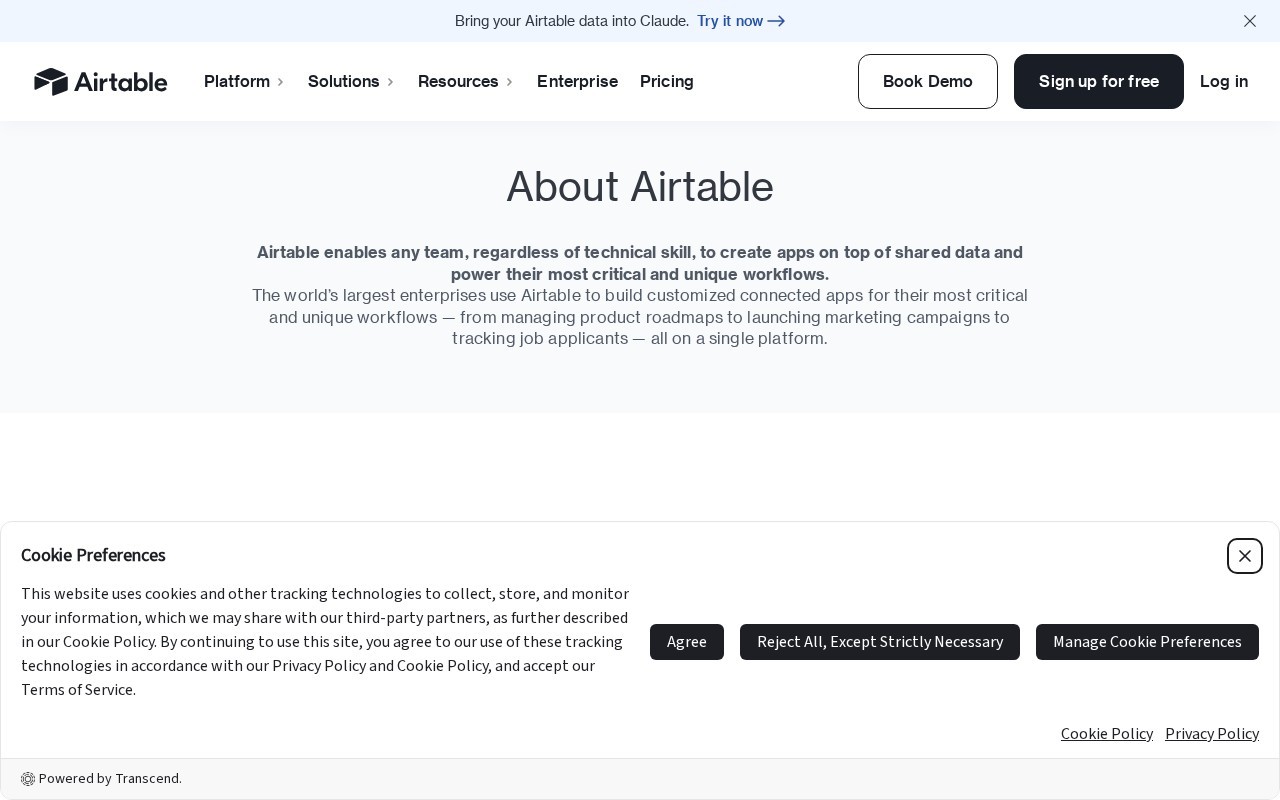This screenshot has height=800, width=1280.
Task: Open Manage Cookie Preferences
Action: coord(1147,642)
